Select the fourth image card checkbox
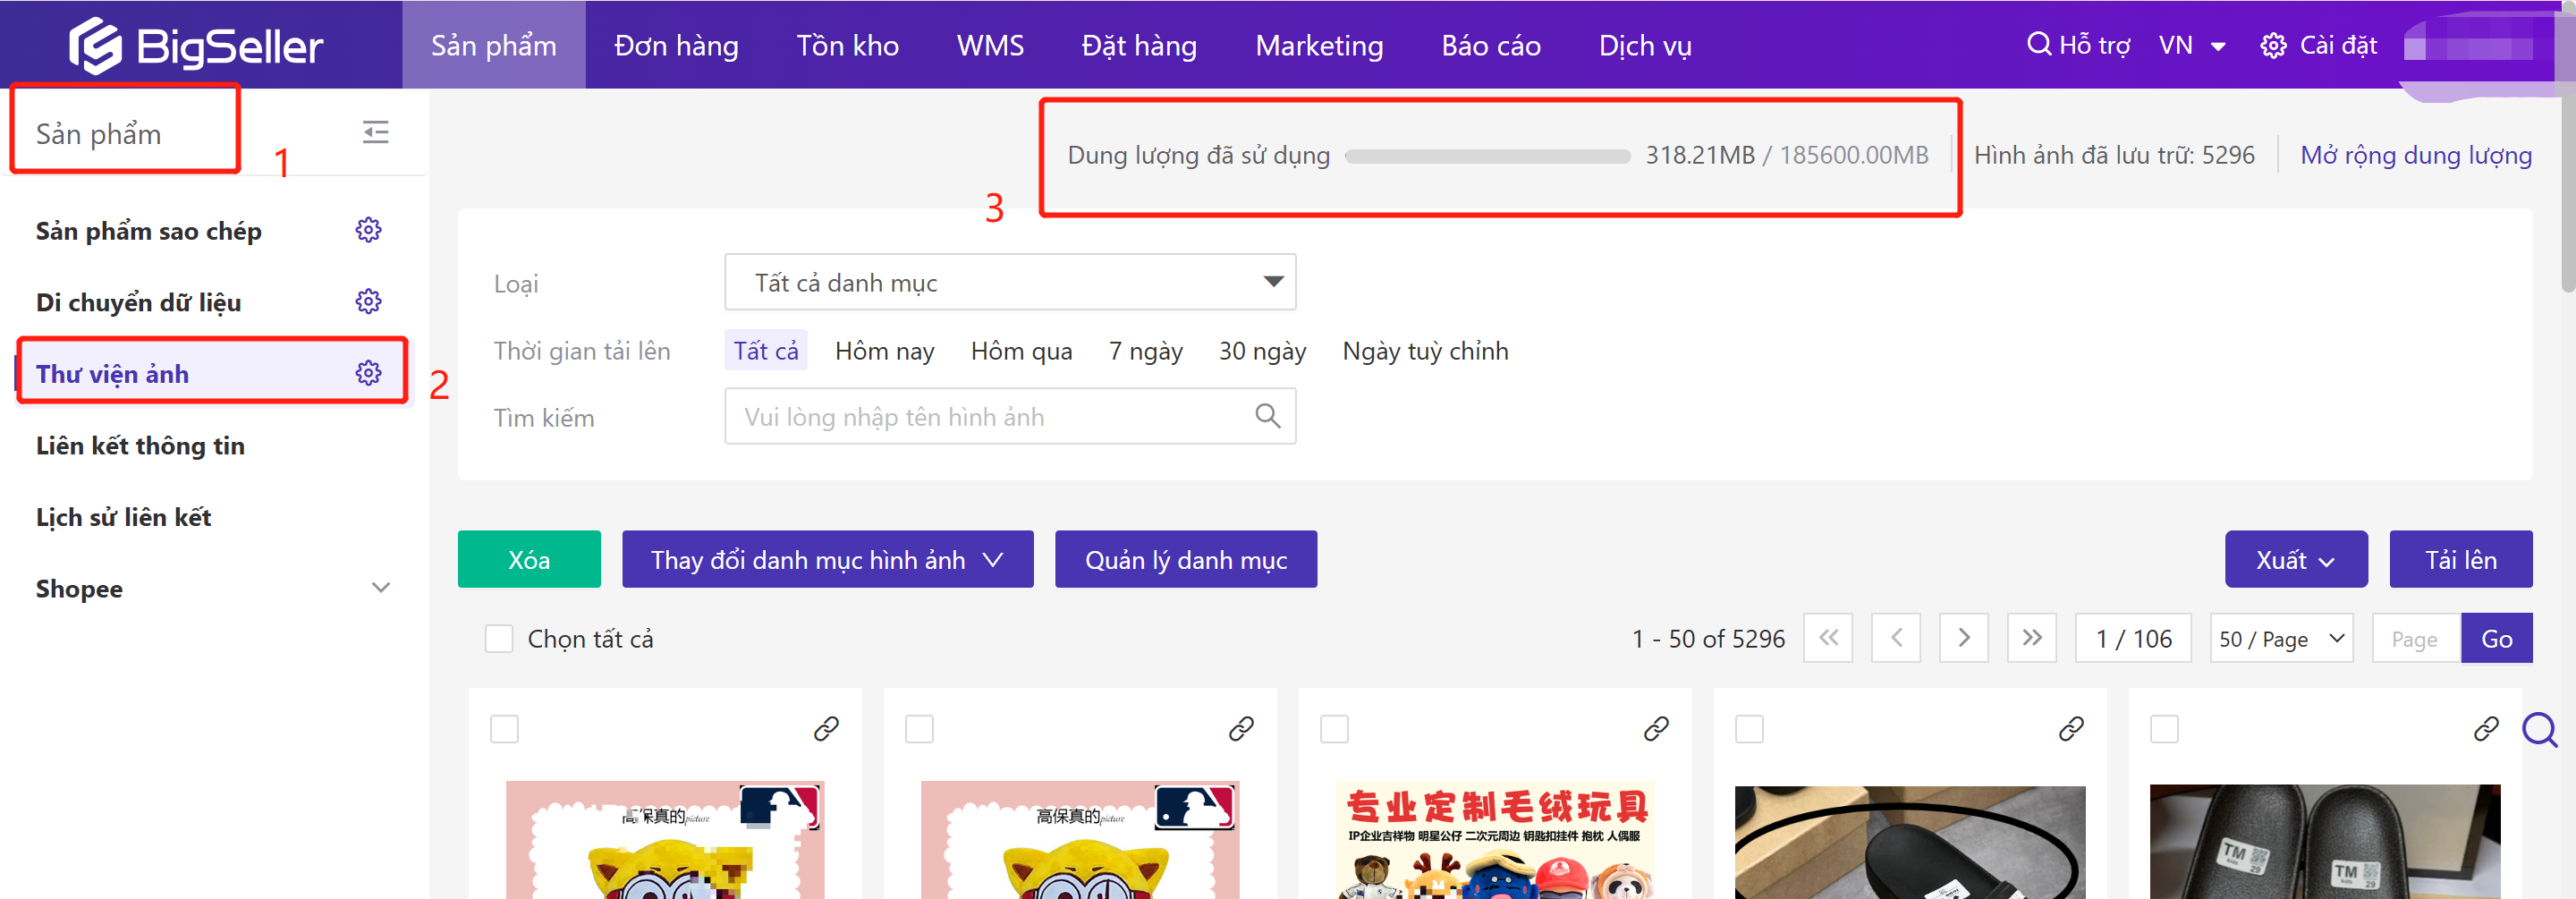The width and height of the screenshot is (2576, 899). coord(1749,729)
